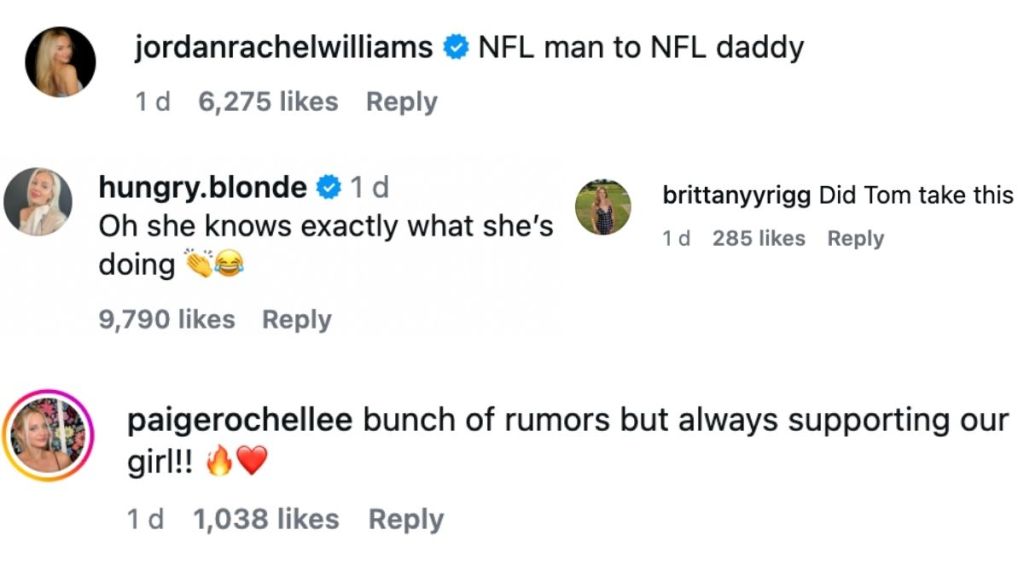Reply to the "NFL man to NFL daddy" comment

(401, 102)
